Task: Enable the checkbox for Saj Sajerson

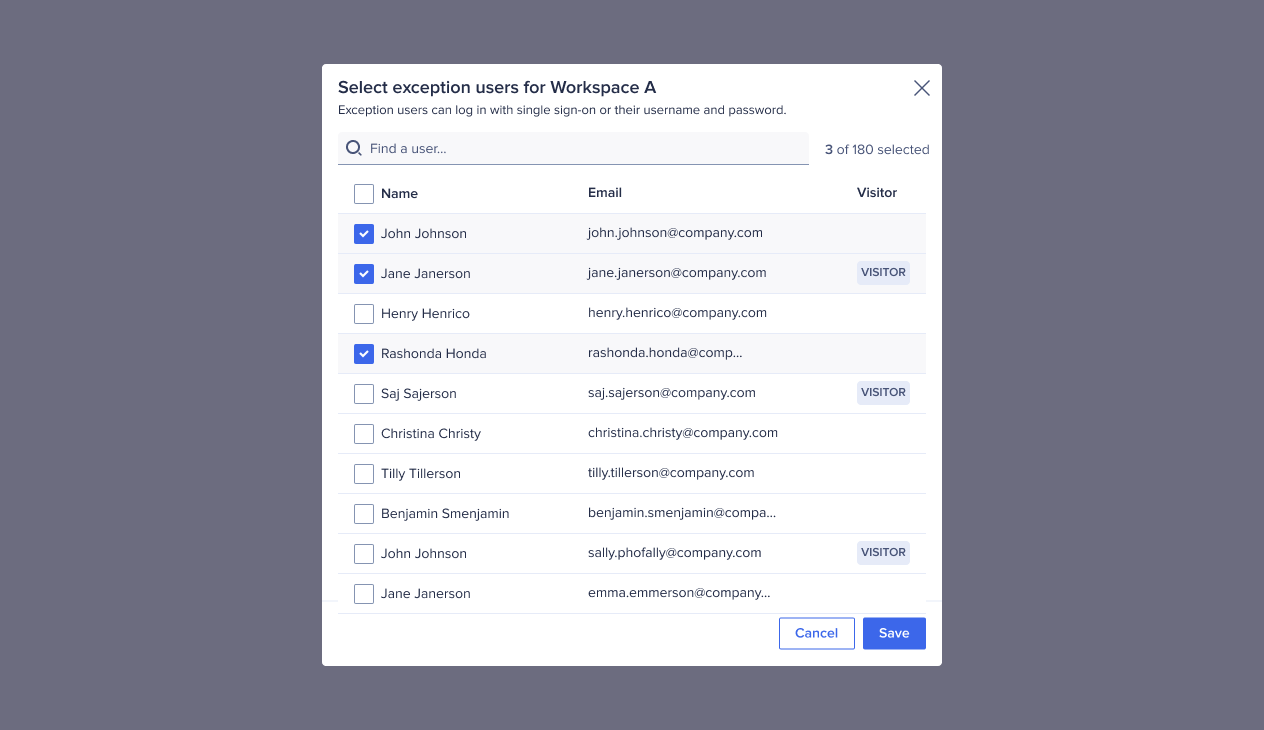Action: [363, 393]
